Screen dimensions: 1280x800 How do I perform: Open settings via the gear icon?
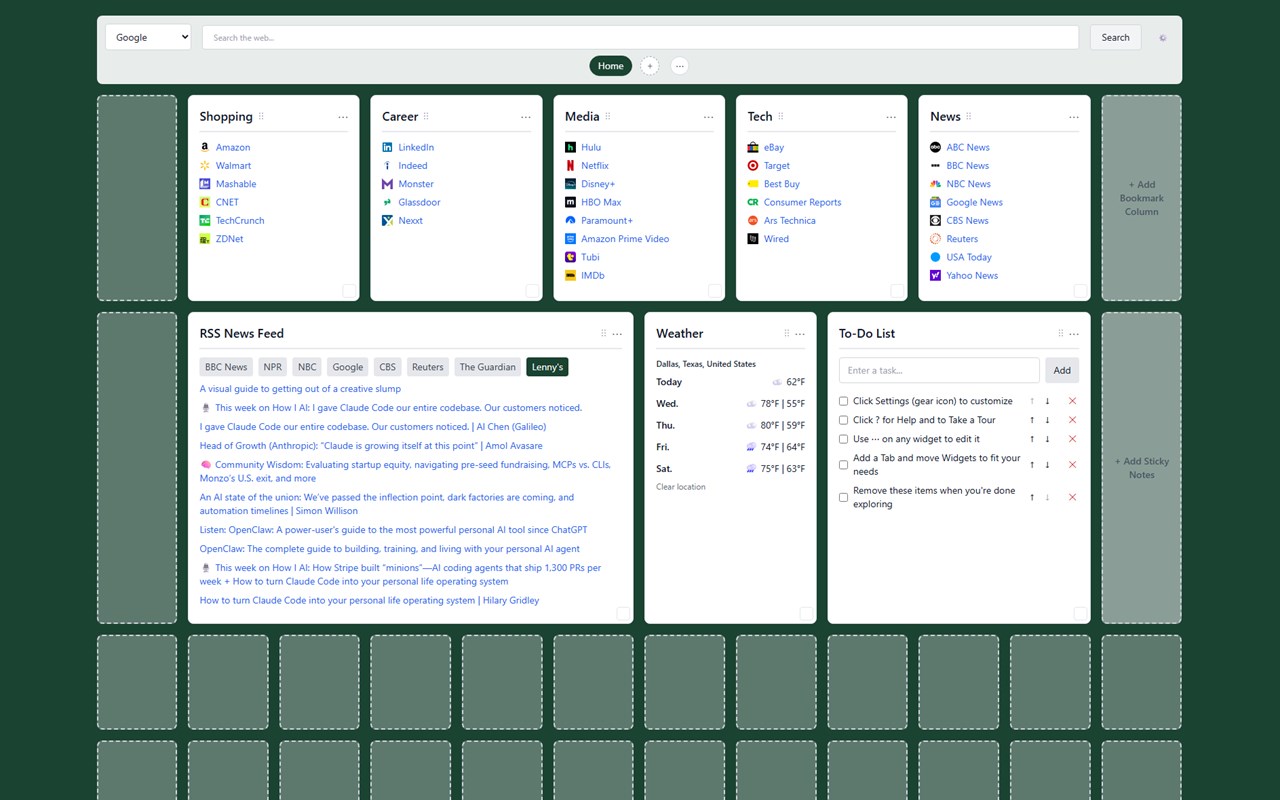[1162, 38]
